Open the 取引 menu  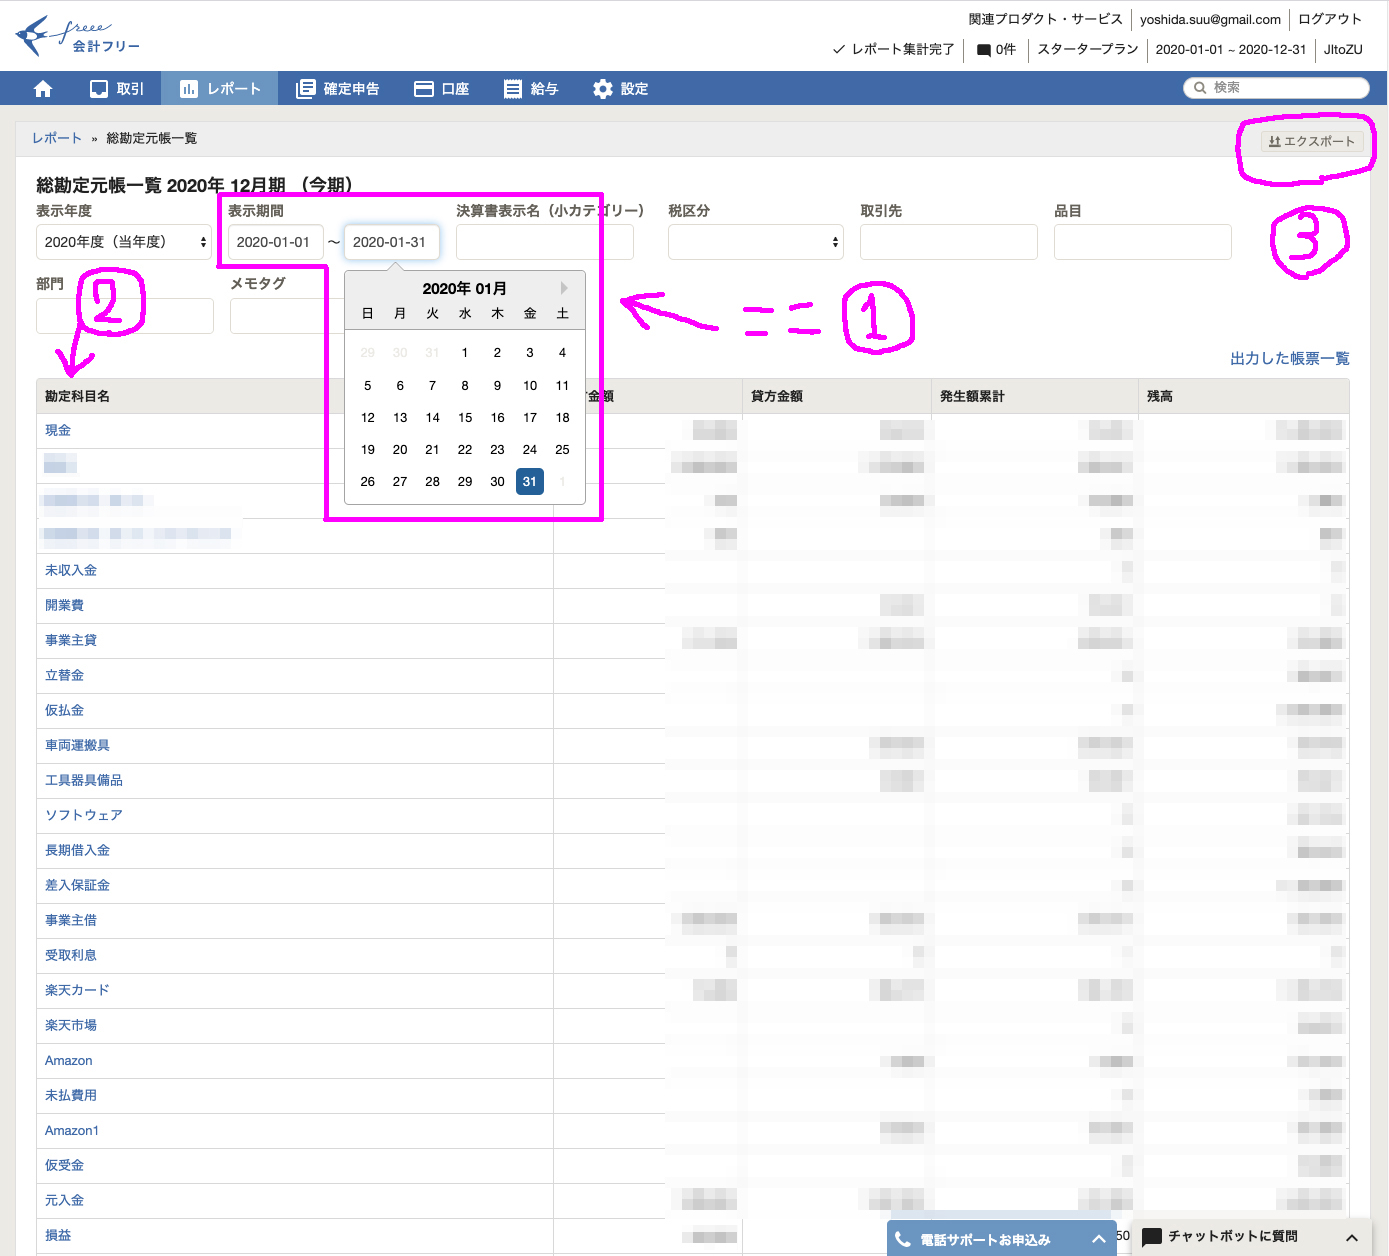click(x=117, y=89)
